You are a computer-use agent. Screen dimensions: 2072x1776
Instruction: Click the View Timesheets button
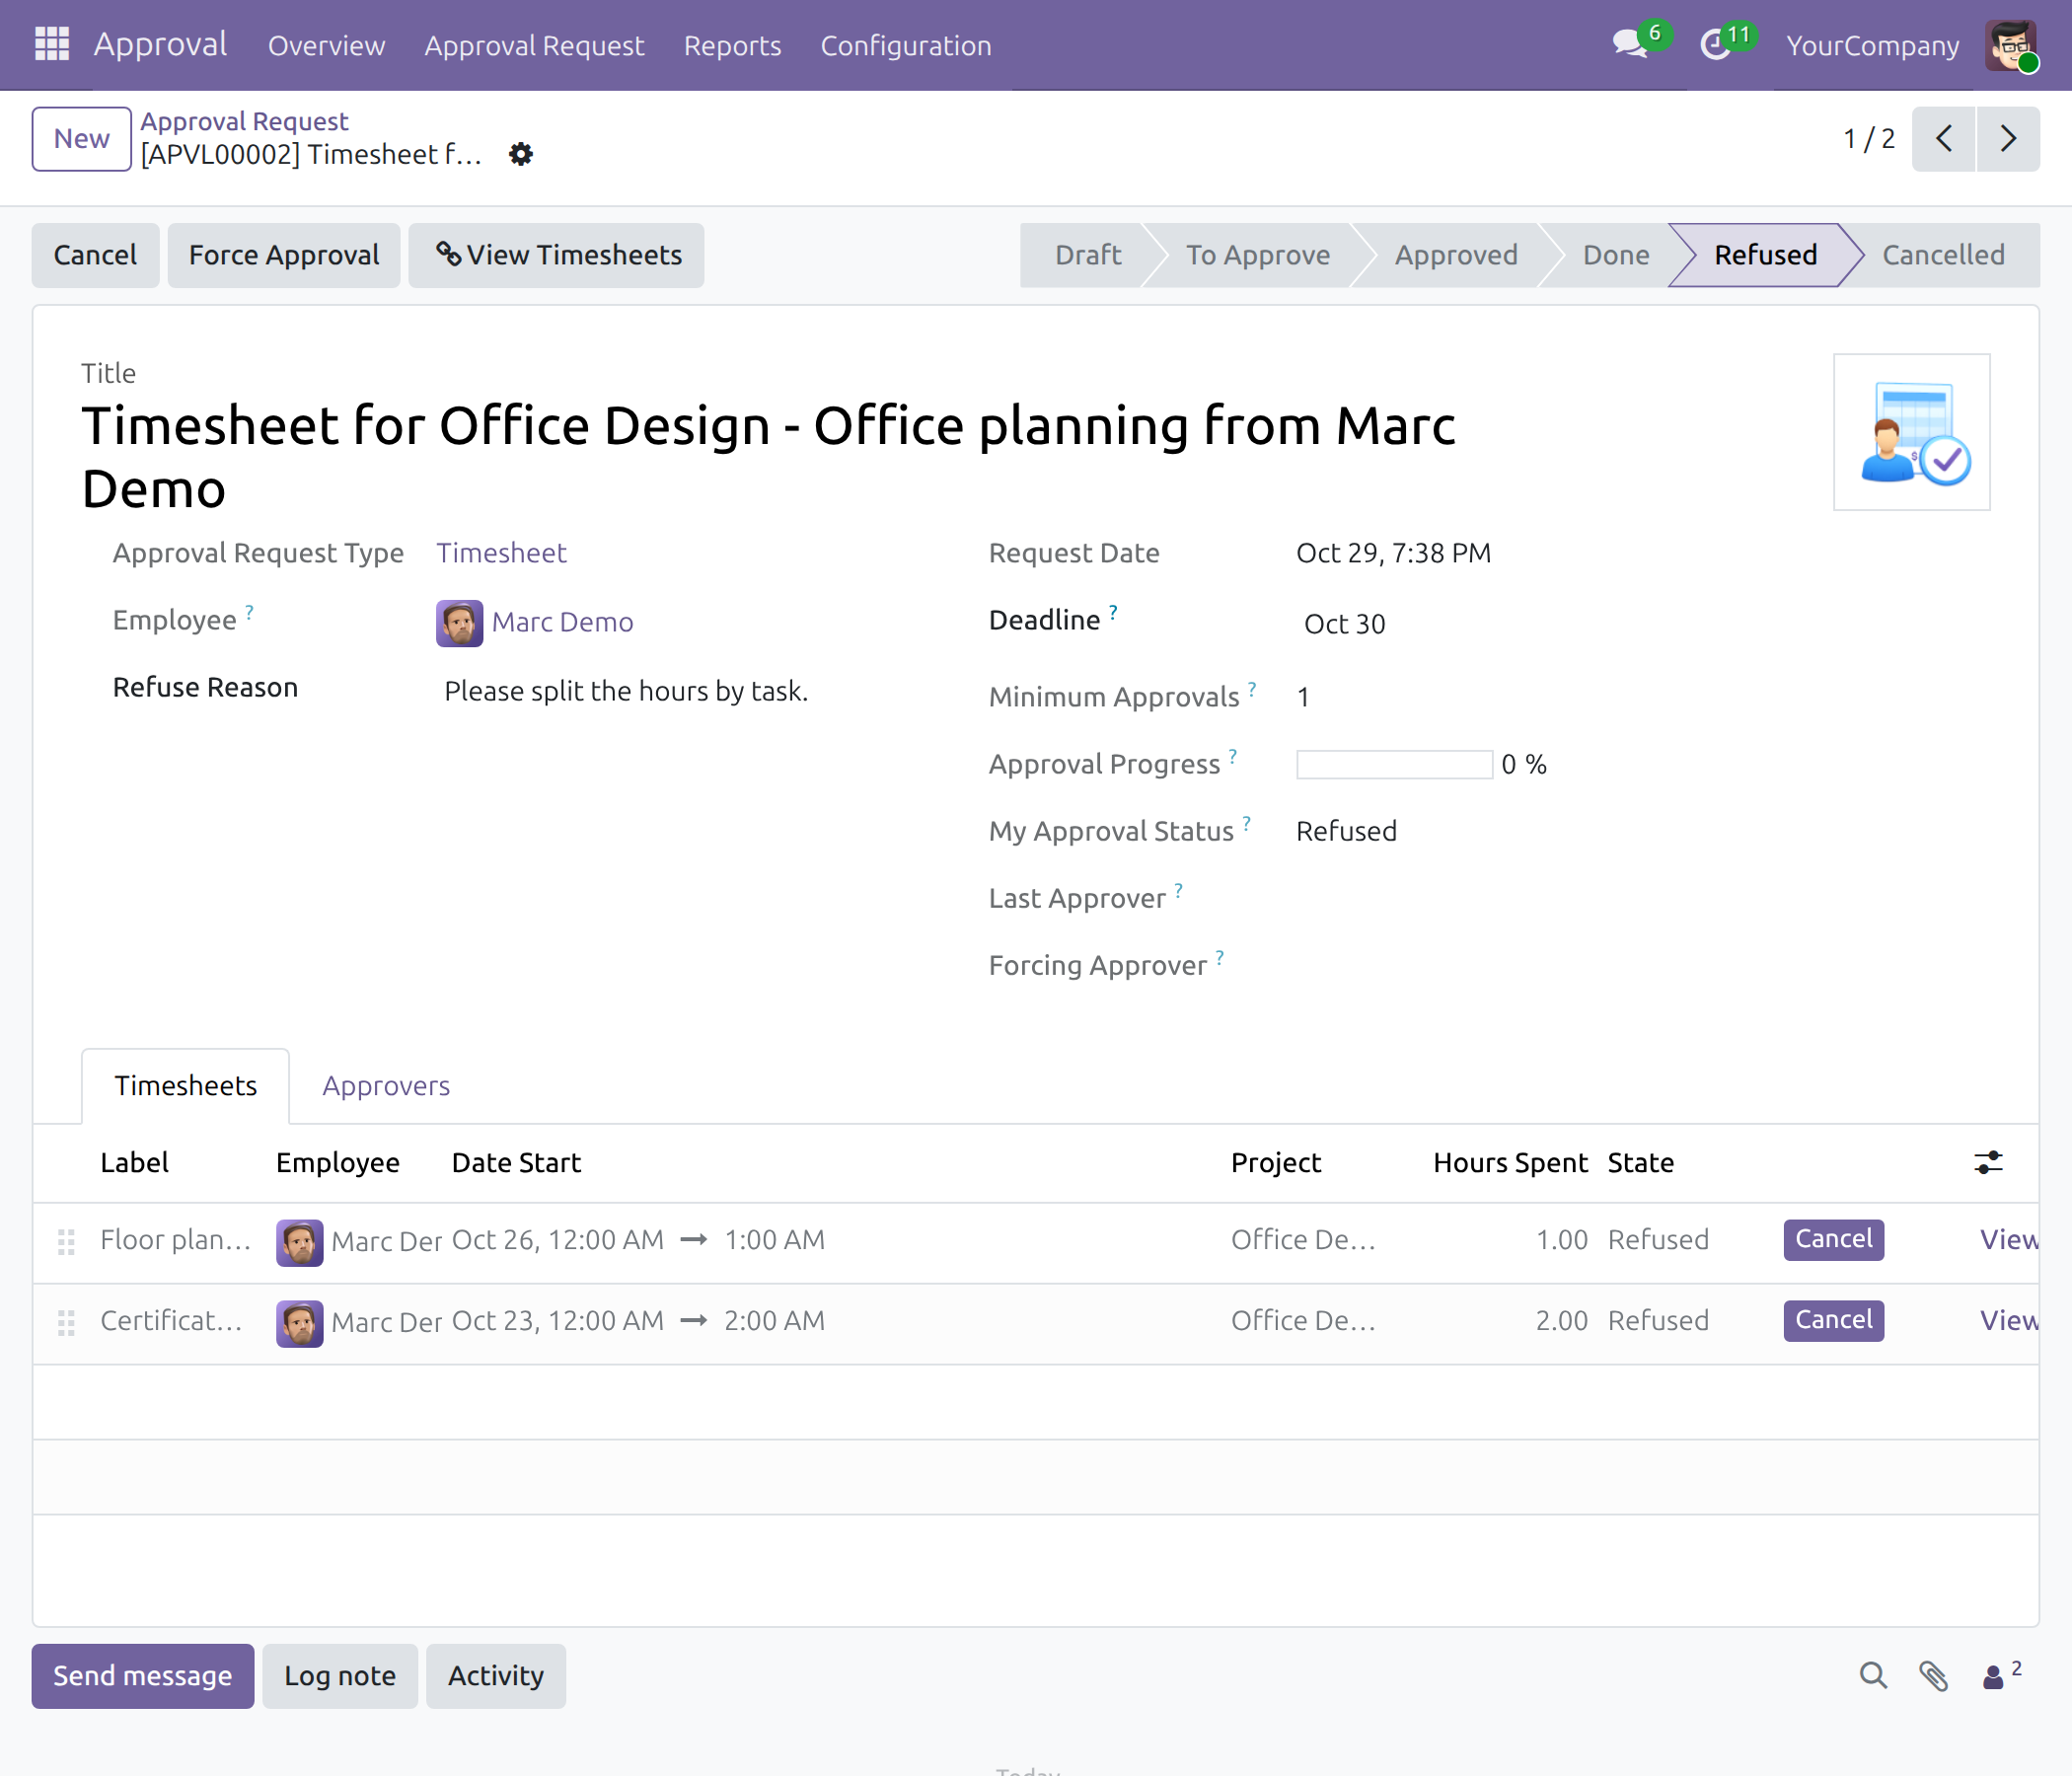(x=556, y=255)
